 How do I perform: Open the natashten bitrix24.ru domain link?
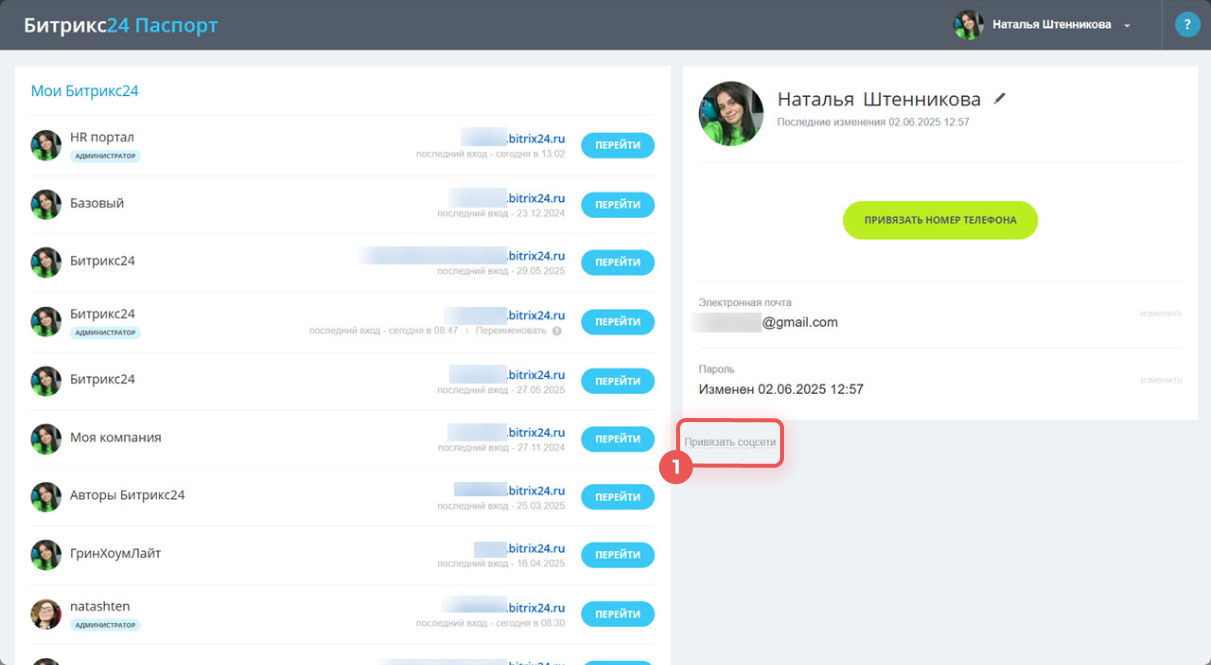pos(503,607)
